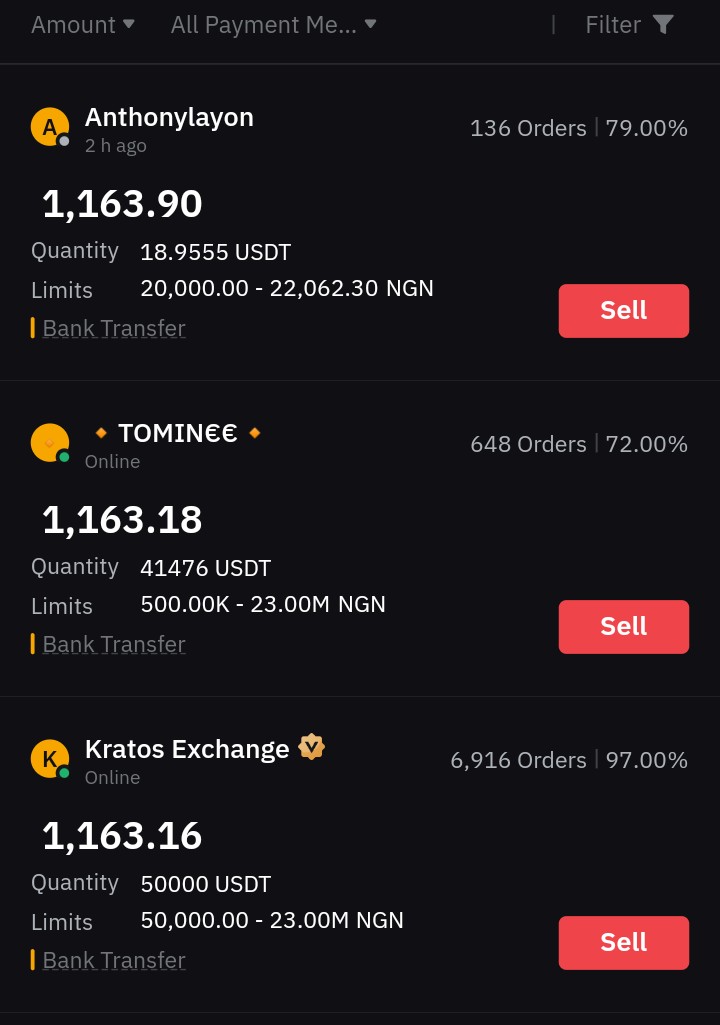Click Bank Transfer under Kratos Exchange's offer
This screenshot has height=1025, width=720.
114,960
